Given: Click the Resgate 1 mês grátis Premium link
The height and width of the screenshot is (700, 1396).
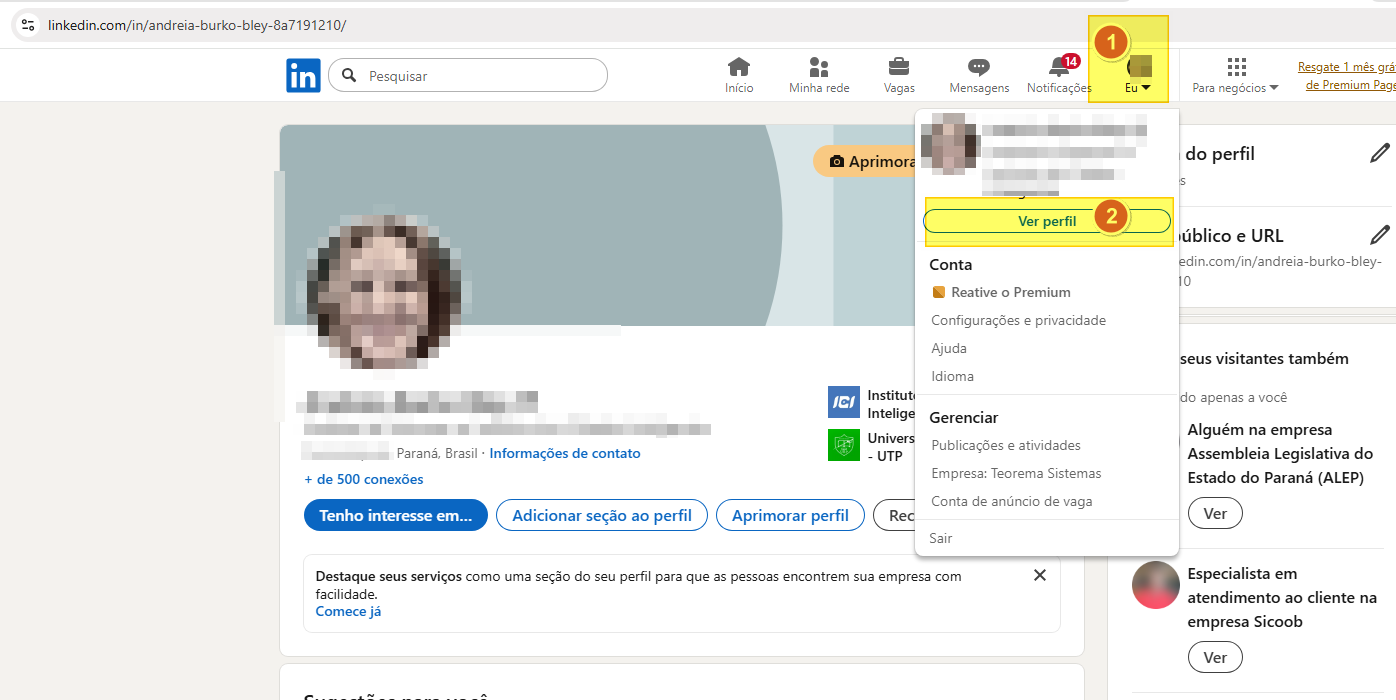Looking at the screenshot, I should (x=1346, y=76).
